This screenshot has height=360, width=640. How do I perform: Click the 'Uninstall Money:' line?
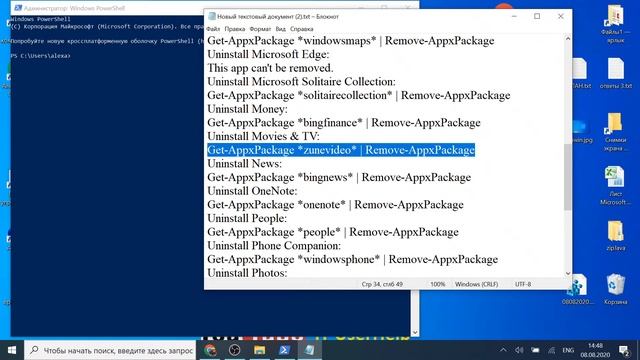pyautogui.click(x=247, y=109)
